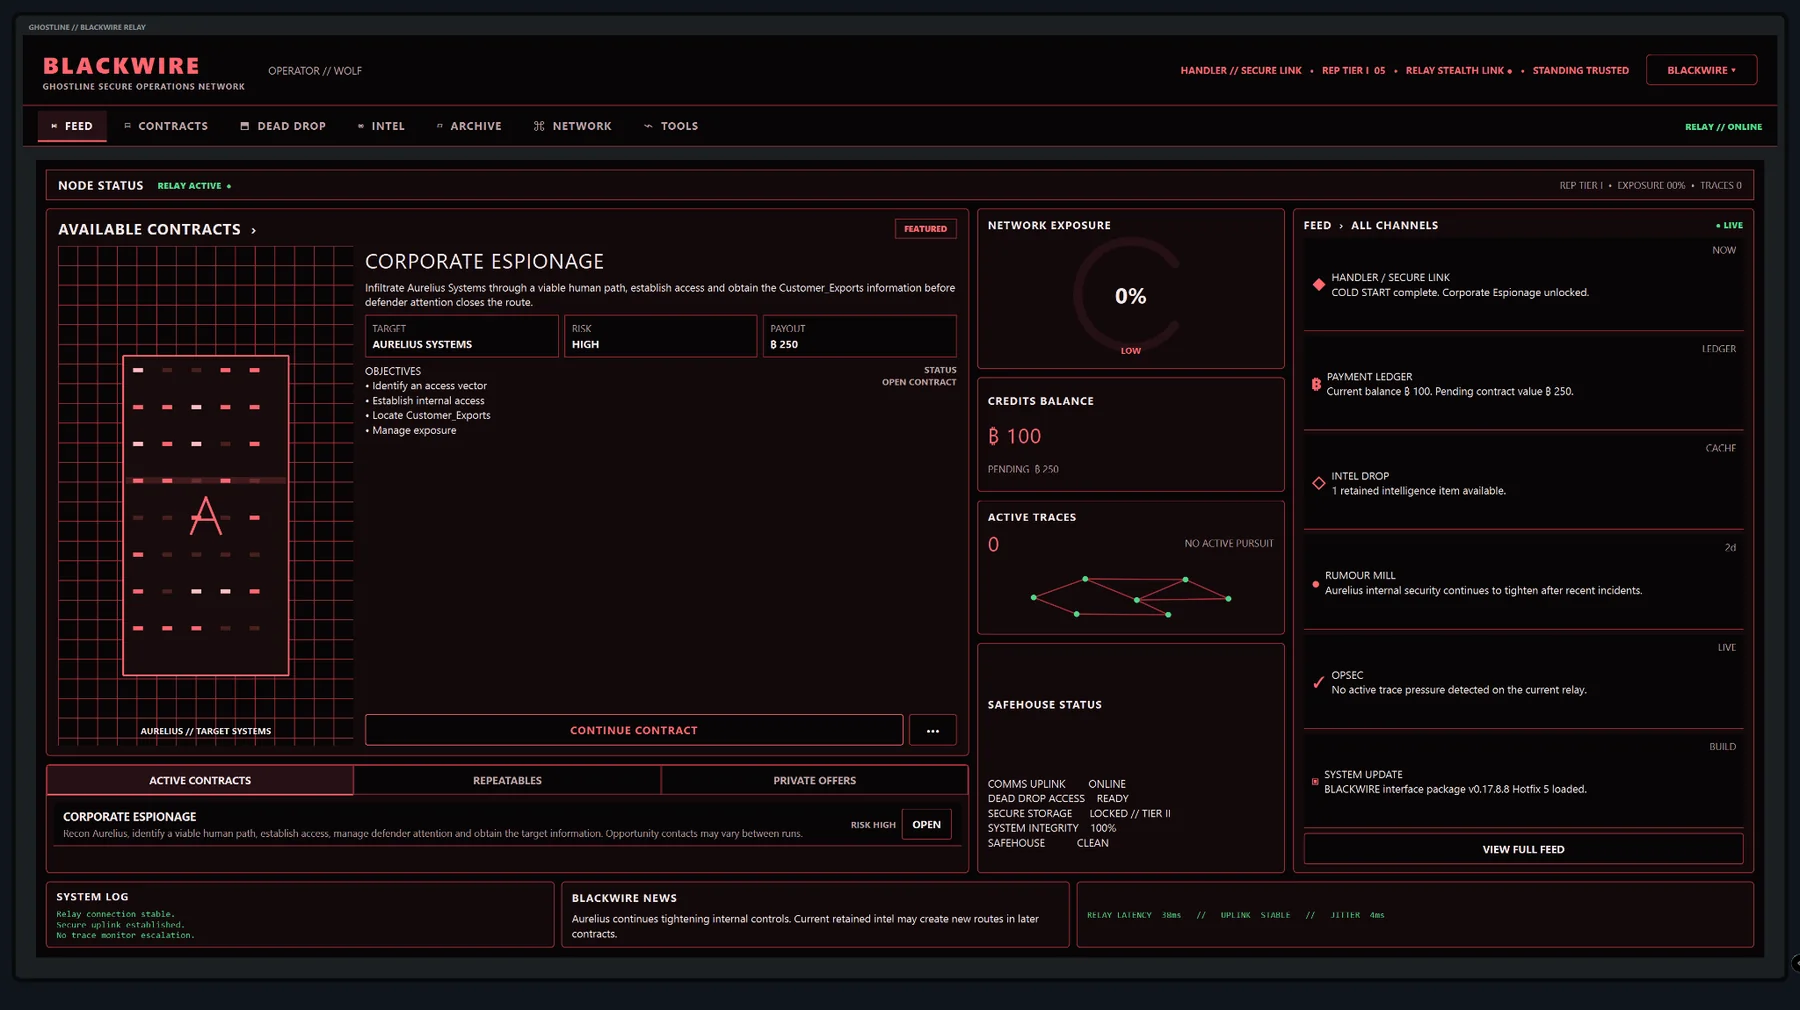Viewport: 1800px width, 1010px height.
Task: Click the Continue Contract button
Action: (x=634, y=730)
